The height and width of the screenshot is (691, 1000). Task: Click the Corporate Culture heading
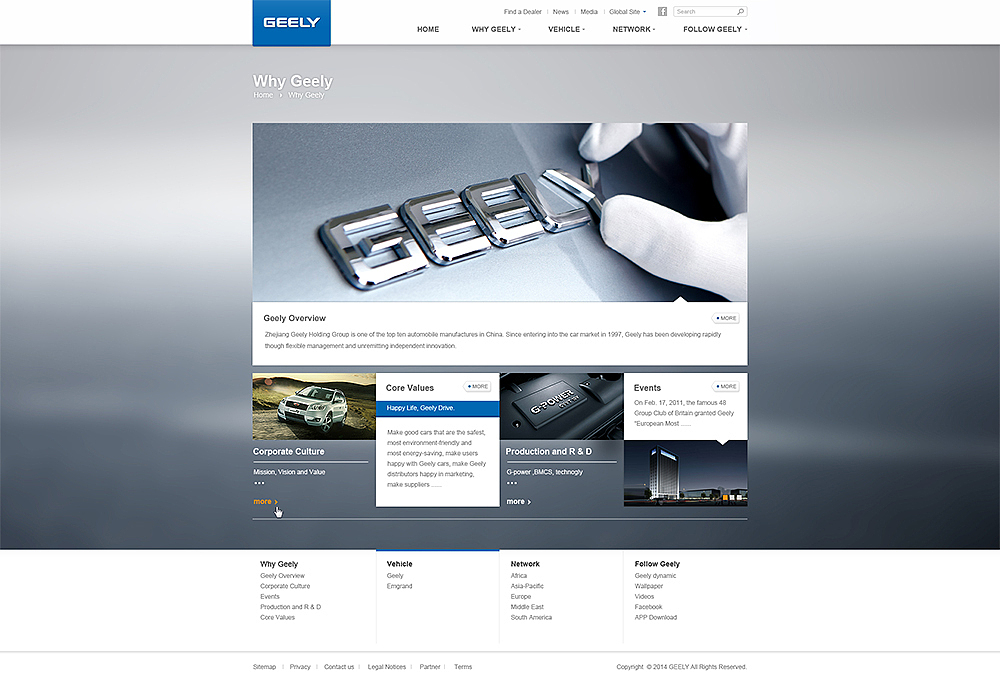point(288,451)
